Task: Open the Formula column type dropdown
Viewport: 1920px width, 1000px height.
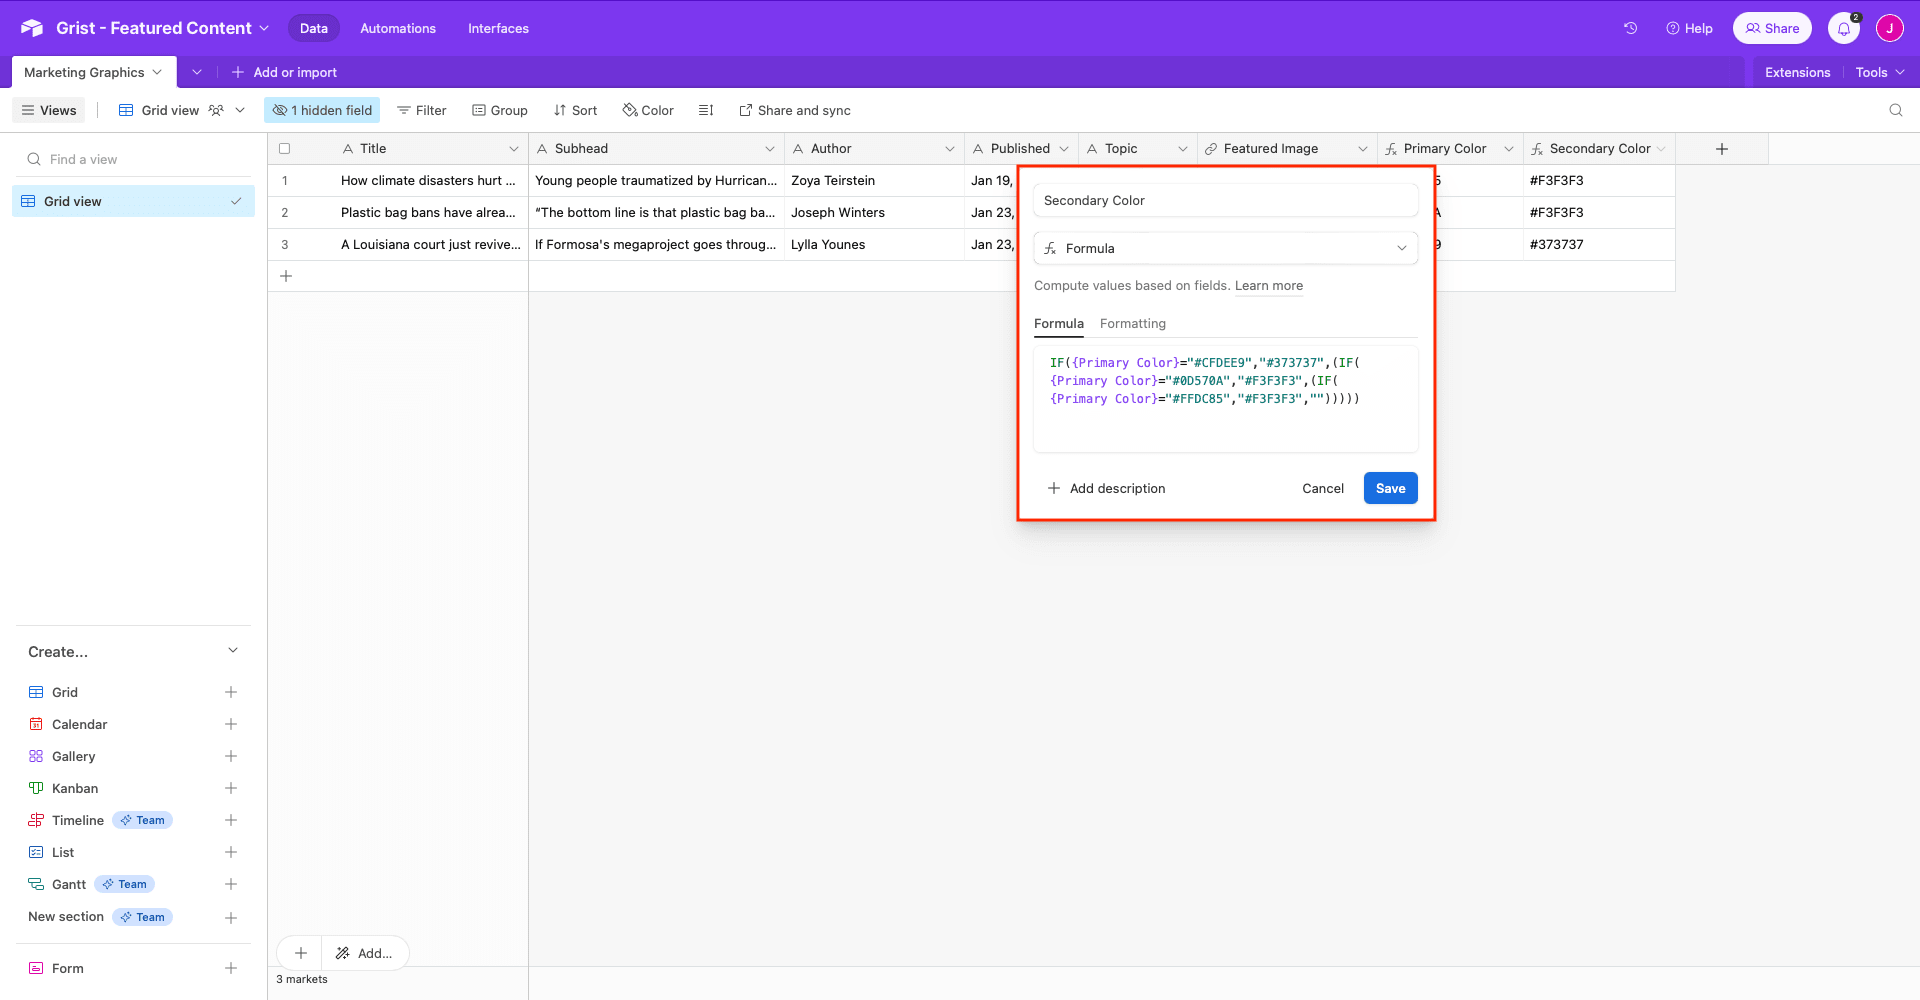Action: coord(1401,248)
